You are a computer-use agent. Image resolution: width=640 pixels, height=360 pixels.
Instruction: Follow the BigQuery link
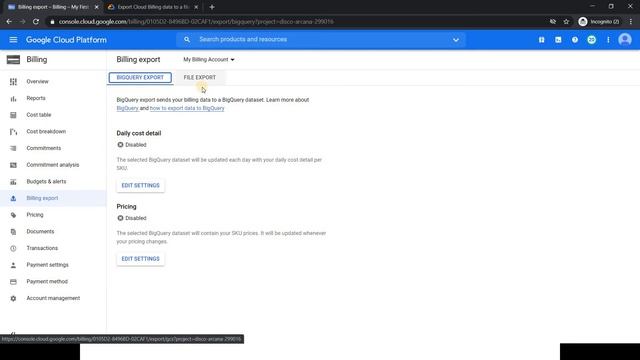127,108
